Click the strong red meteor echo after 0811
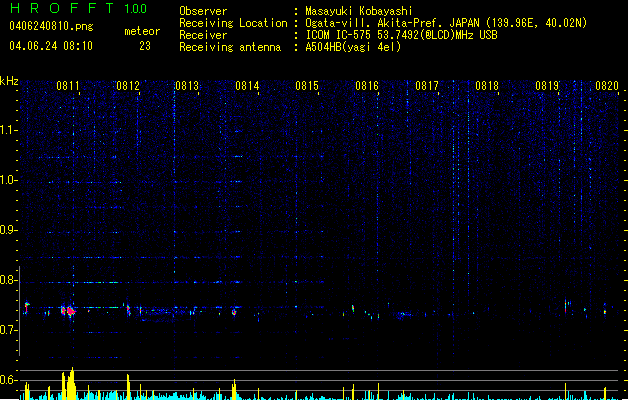The width and height of the screenshot is (629, 400). (71, 311)
